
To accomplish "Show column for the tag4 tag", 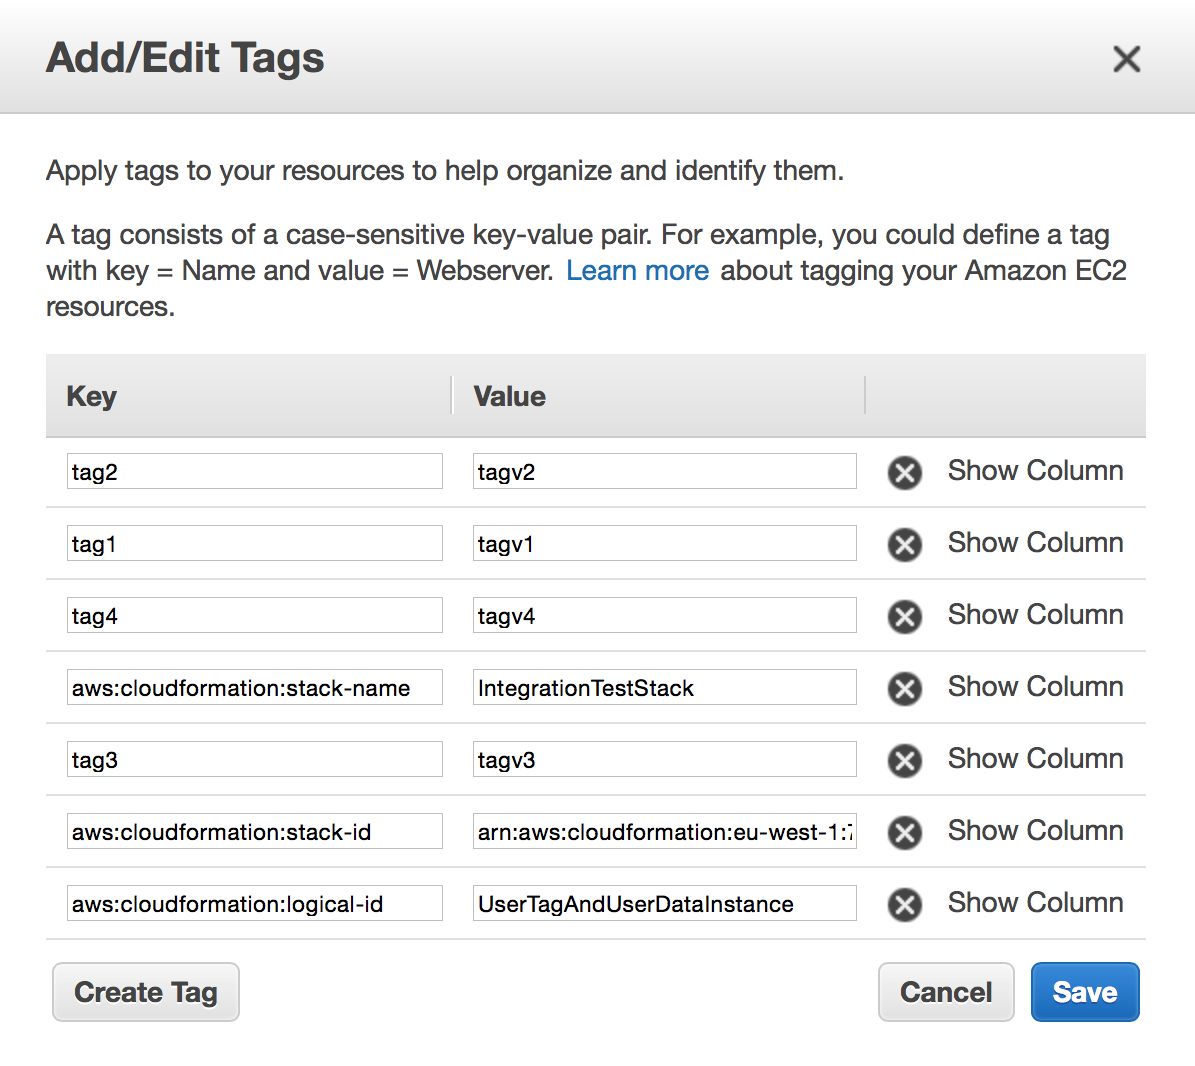I will click(x=1035, y=614).
